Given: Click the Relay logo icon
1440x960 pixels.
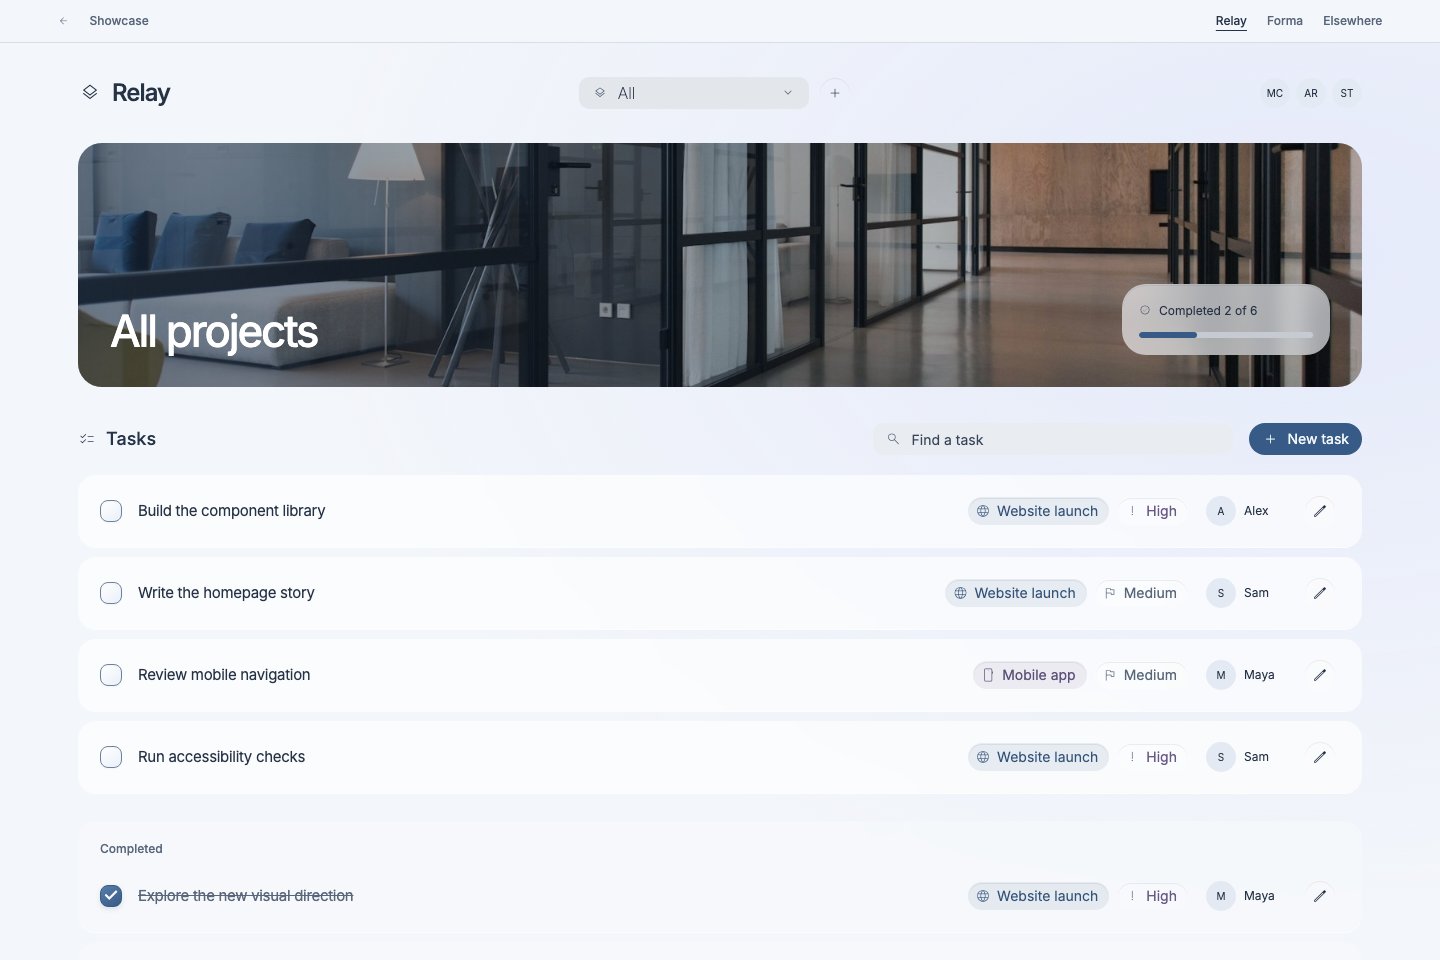Looking at the screenshot, I should (x=90, y=92).
